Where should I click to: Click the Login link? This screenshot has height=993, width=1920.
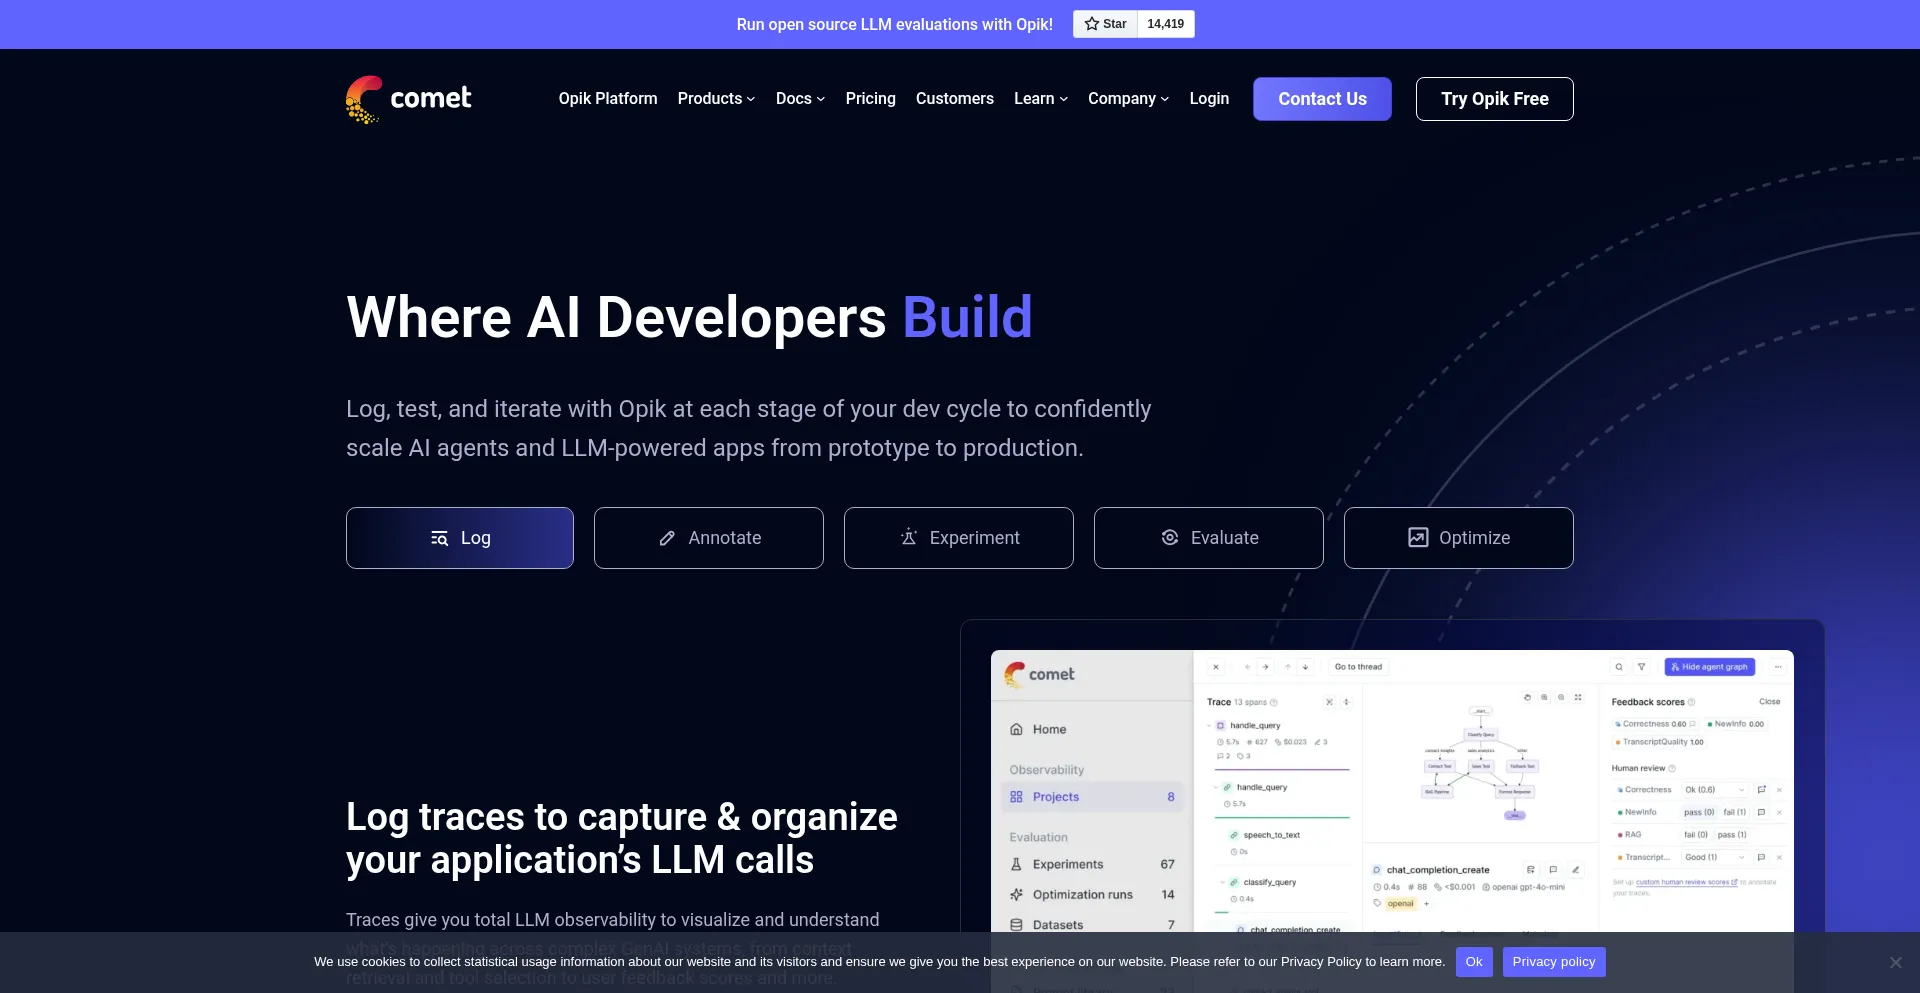tap(1209, 99)
